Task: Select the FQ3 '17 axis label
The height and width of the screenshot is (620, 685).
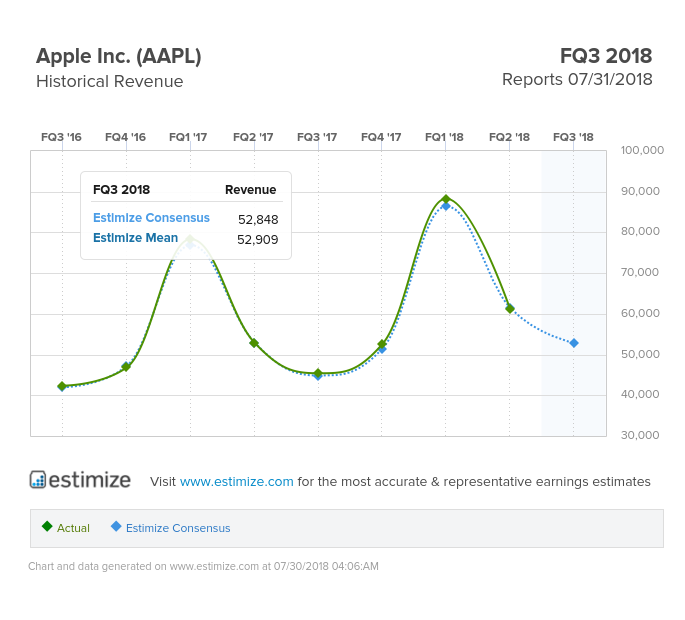Action: [x=317, y=137]
